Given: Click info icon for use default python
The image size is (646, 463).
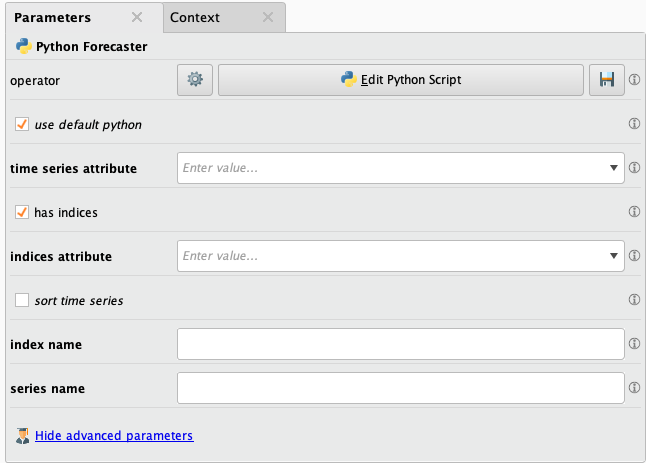Looking at the screenshot, I should coord(634,125).
